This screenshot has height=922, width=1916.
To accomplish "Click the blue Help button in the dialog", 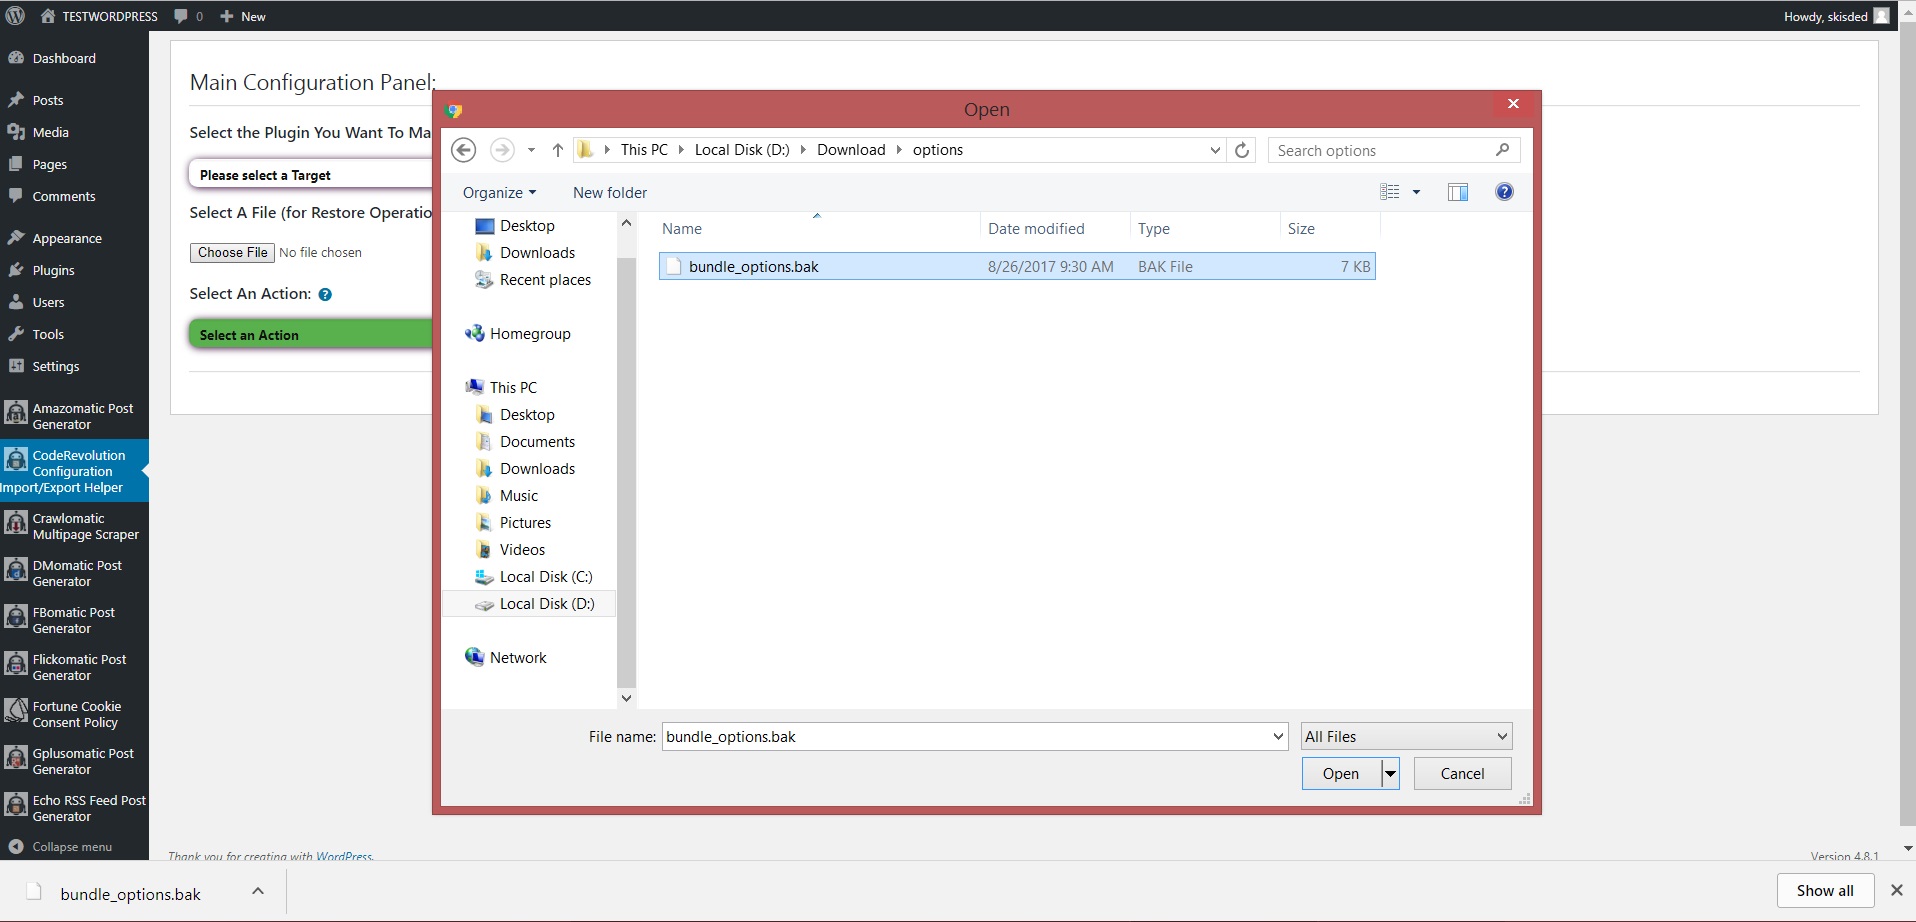I will (1504, 192).
